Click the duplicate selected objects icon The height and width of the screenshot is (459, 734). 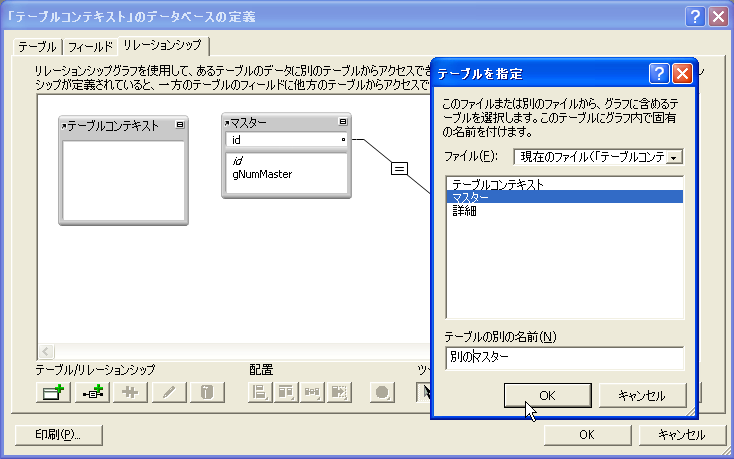[x=129, y=393]
